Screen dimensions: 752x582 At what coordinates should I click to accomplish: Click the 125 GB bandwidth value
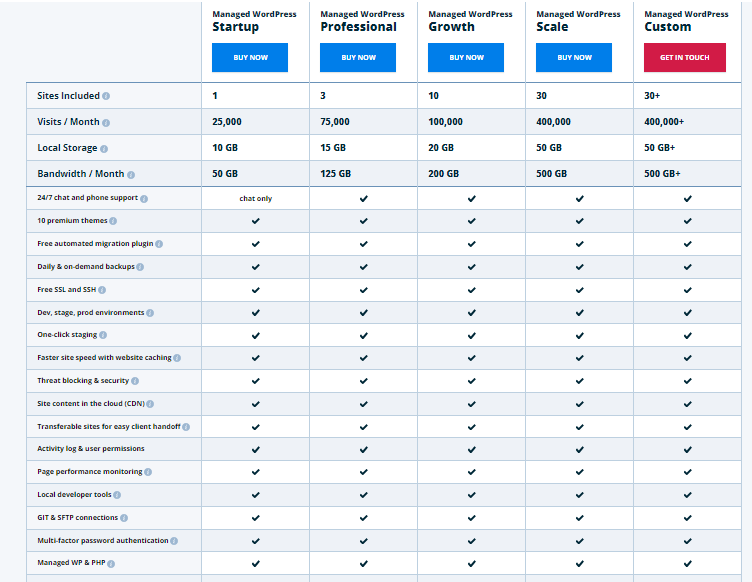coord(335,174)
